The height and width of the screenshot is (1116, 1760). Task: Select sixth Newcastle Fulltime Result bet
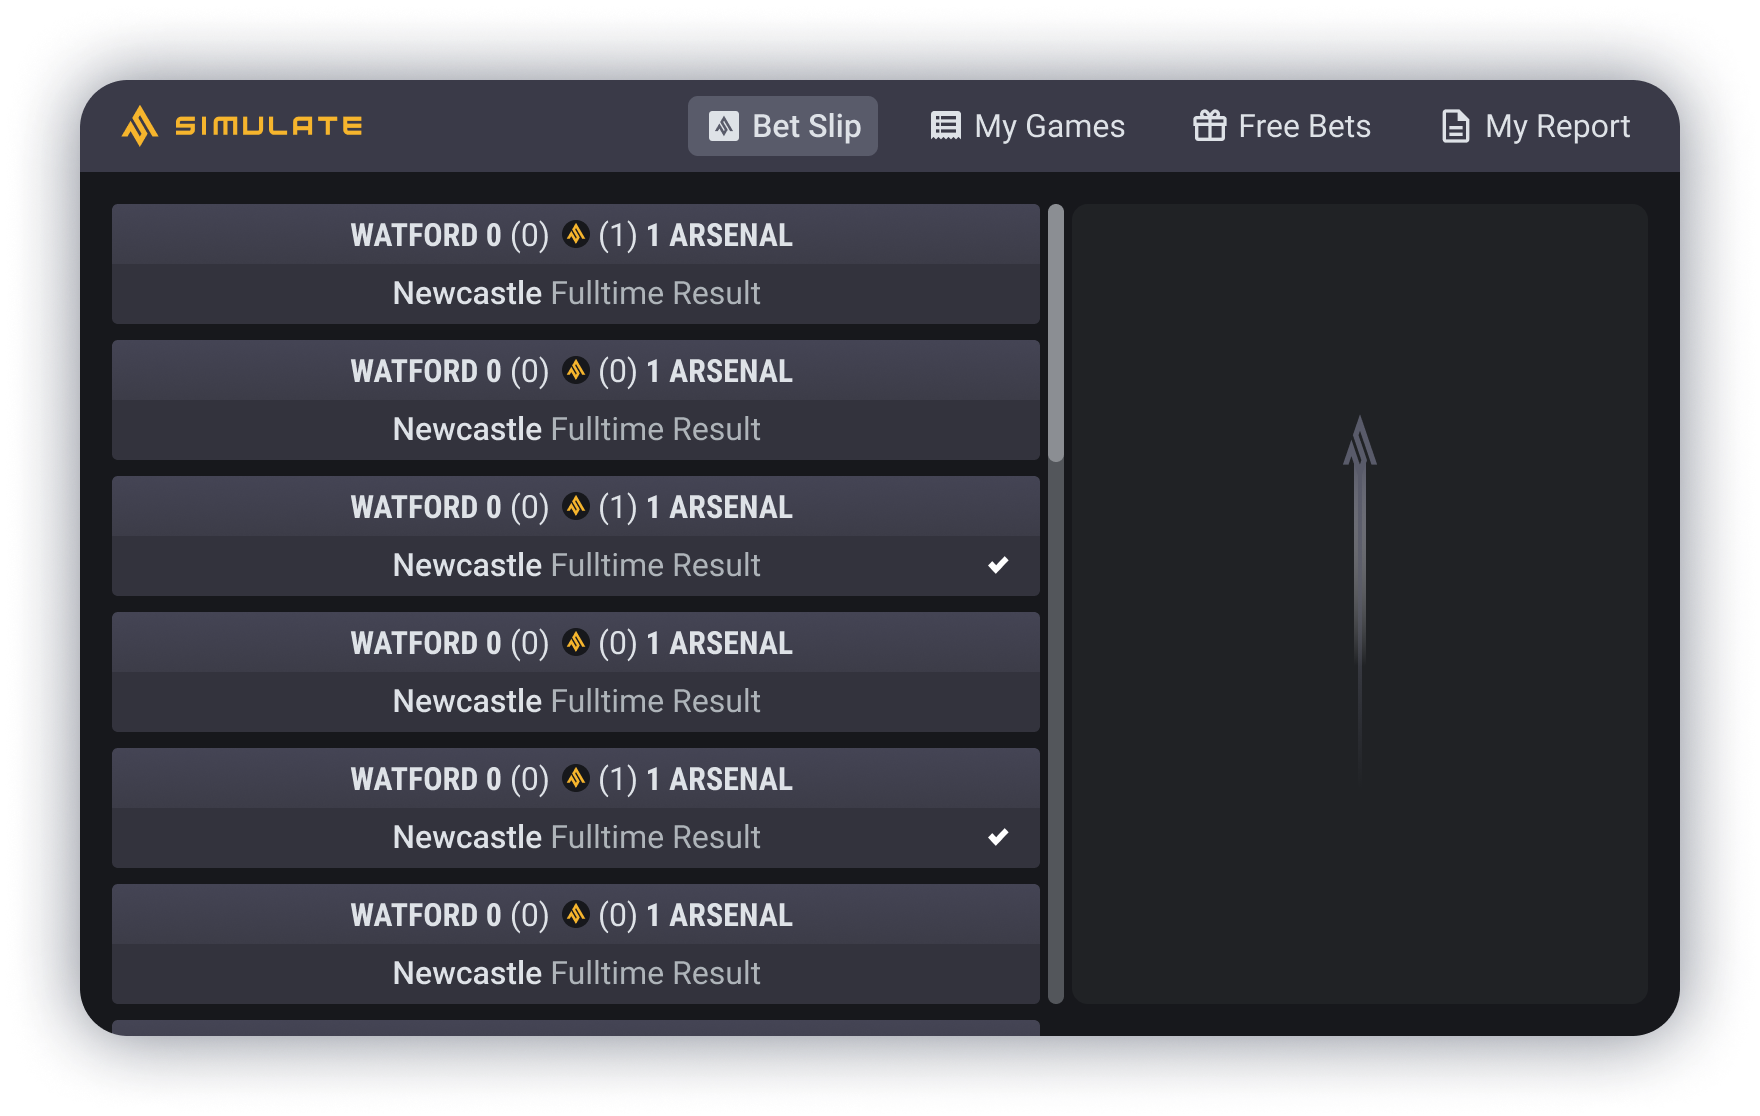[x=576, y=974]
